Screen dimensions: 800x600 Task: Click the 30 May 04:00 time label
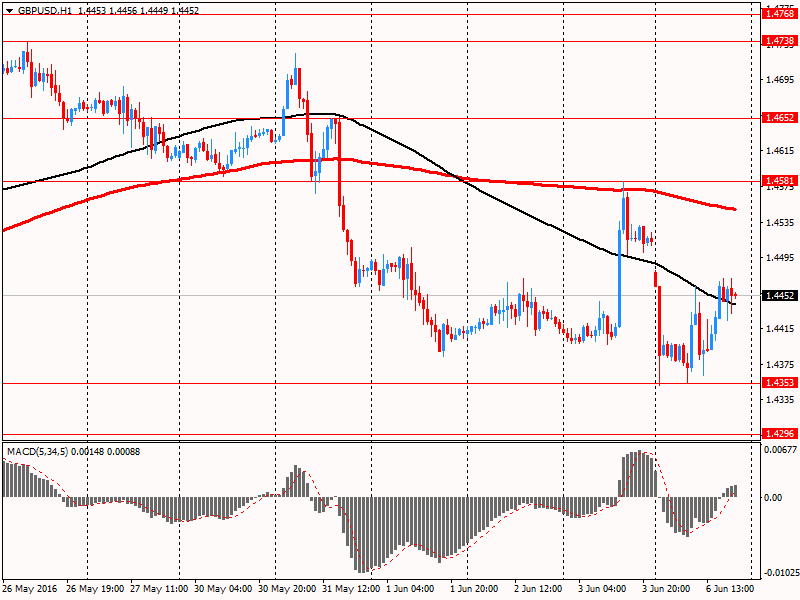(x=223, y=589)
